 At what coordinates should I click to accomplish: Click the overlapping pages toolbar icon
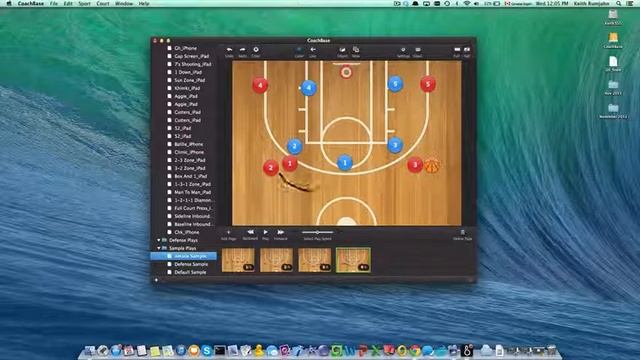point(356,50)
